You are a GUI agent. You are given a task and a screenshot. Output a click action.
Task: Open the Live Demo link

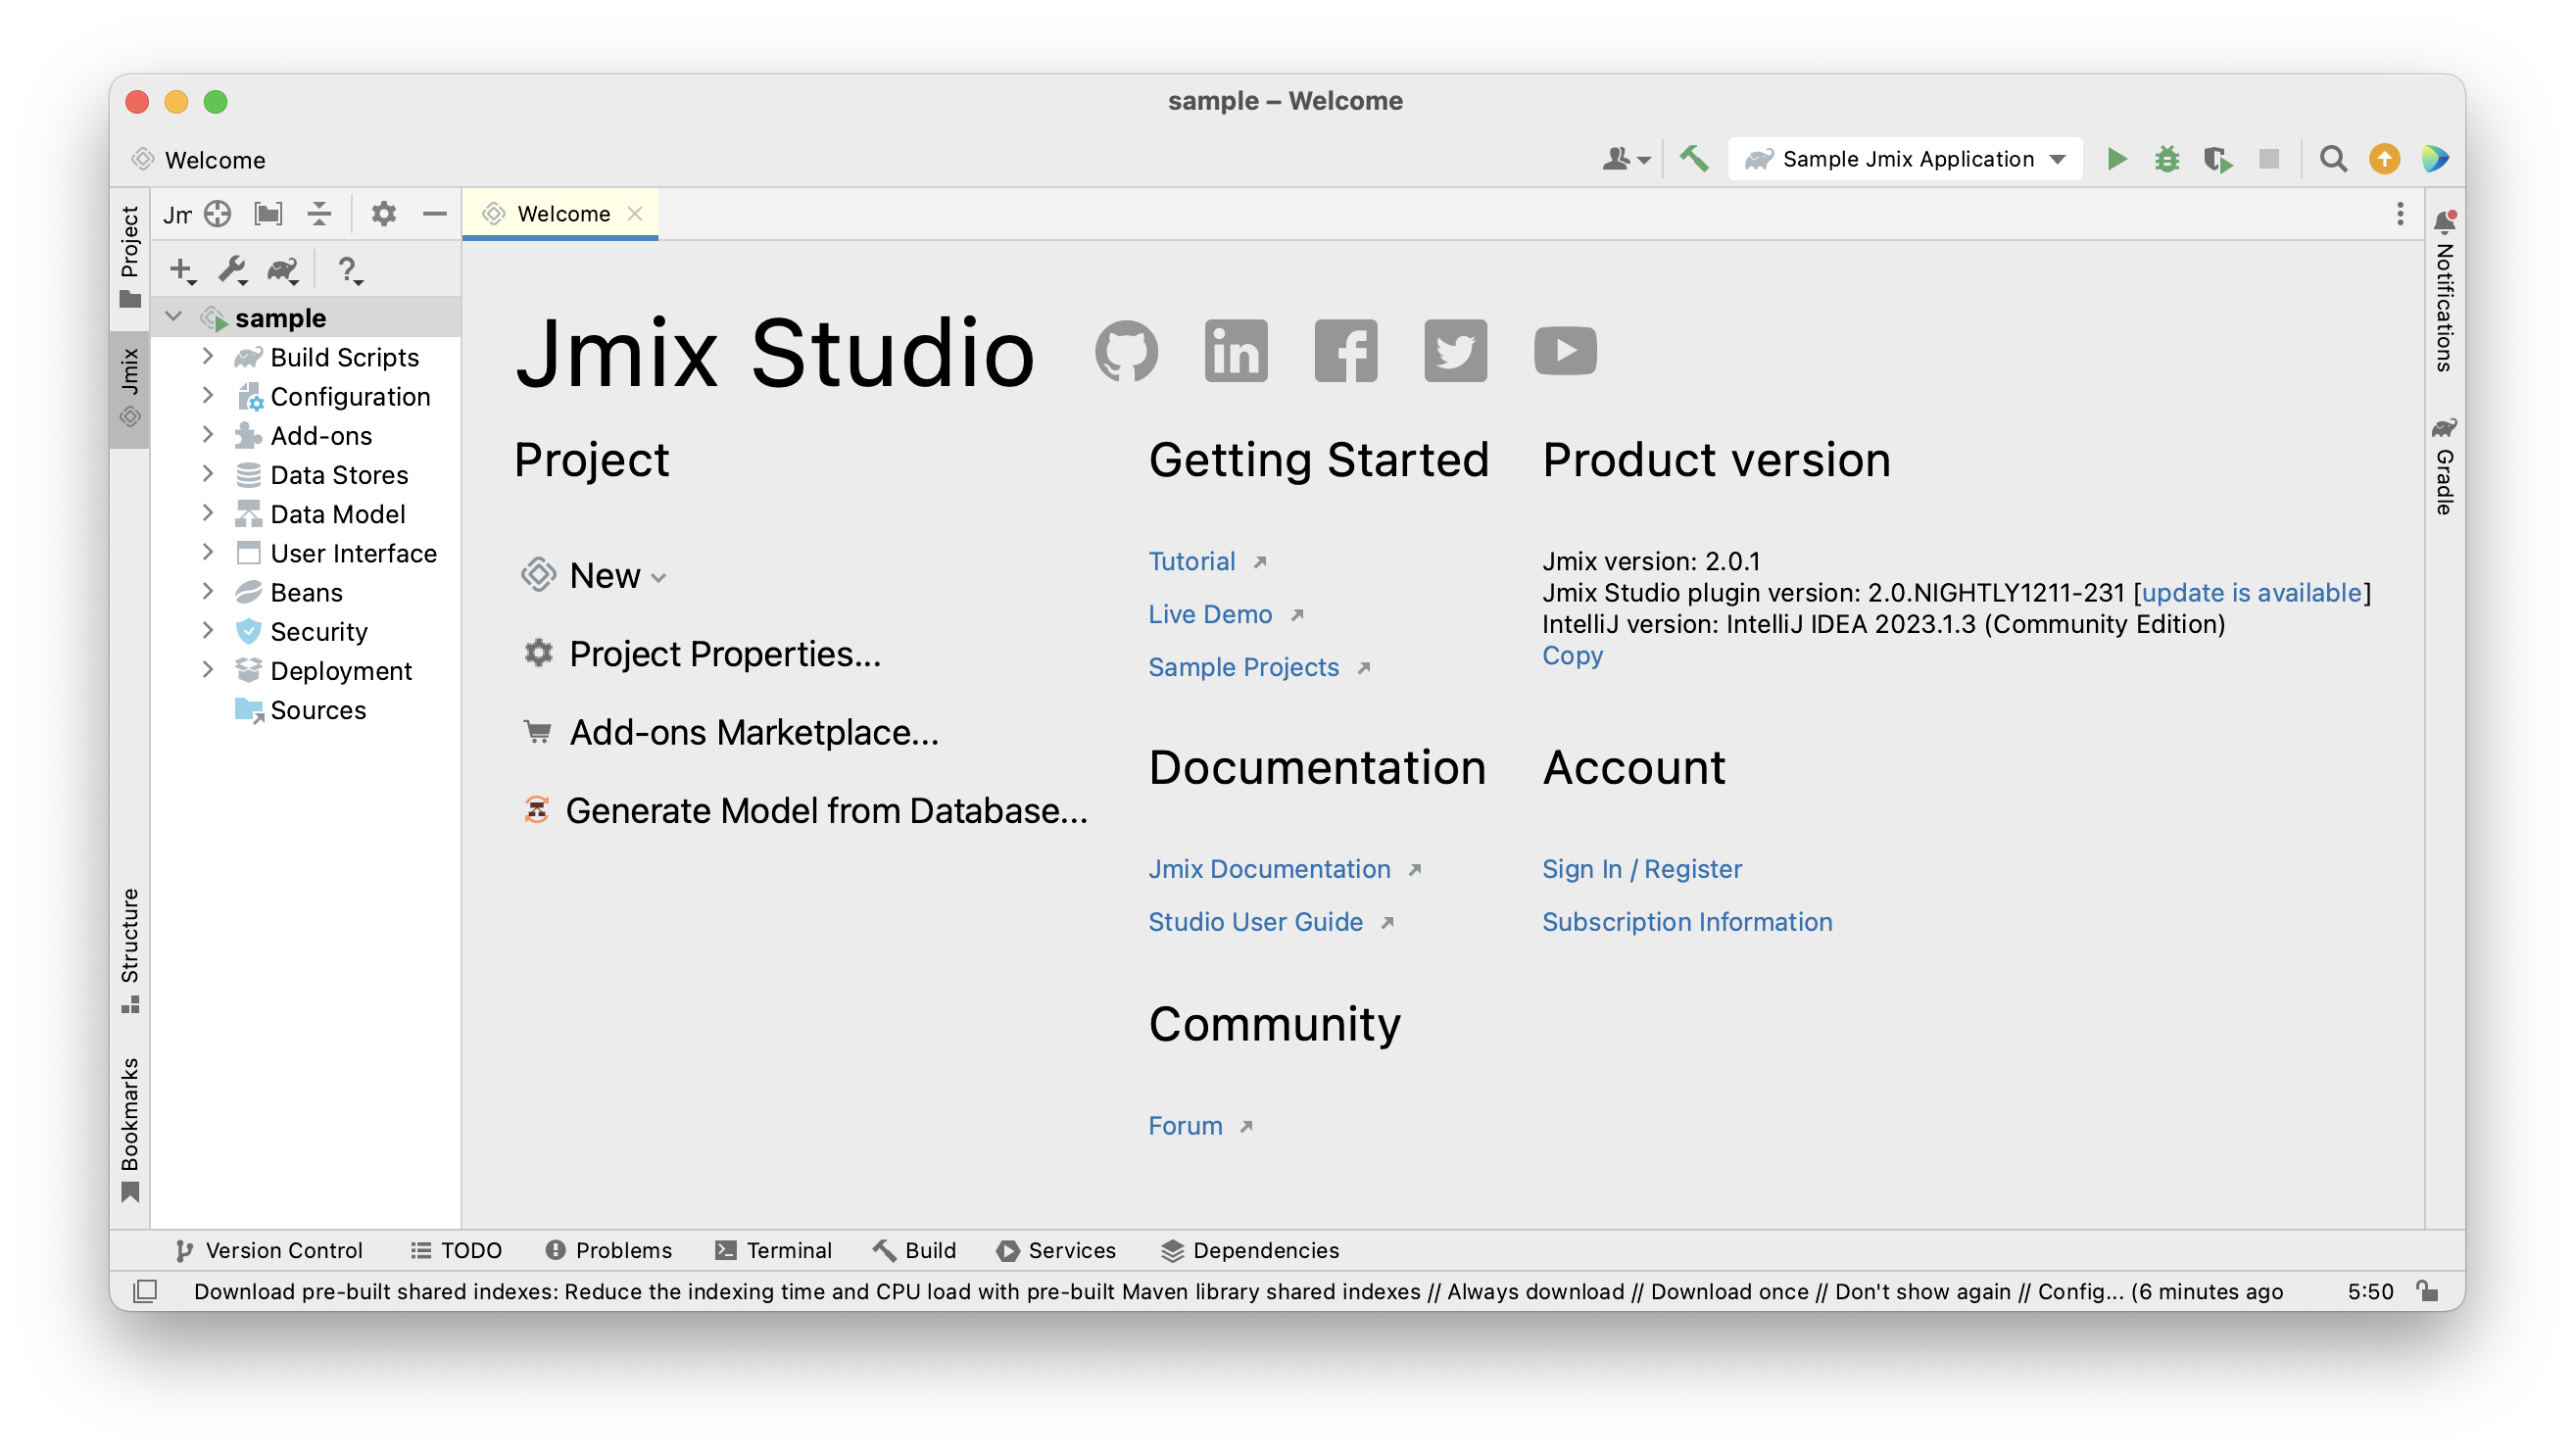[x=1210, y=614]
